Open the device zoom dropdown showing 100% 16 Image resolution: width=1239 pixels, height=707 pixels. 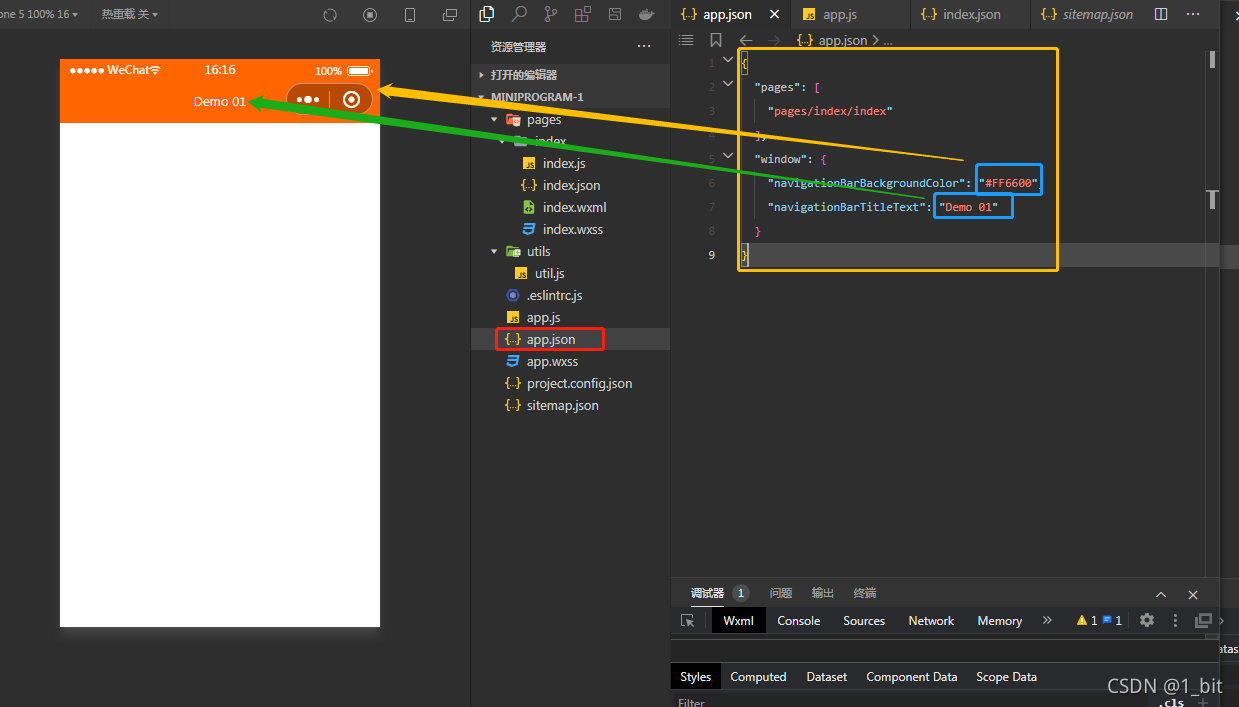[40, 15]
